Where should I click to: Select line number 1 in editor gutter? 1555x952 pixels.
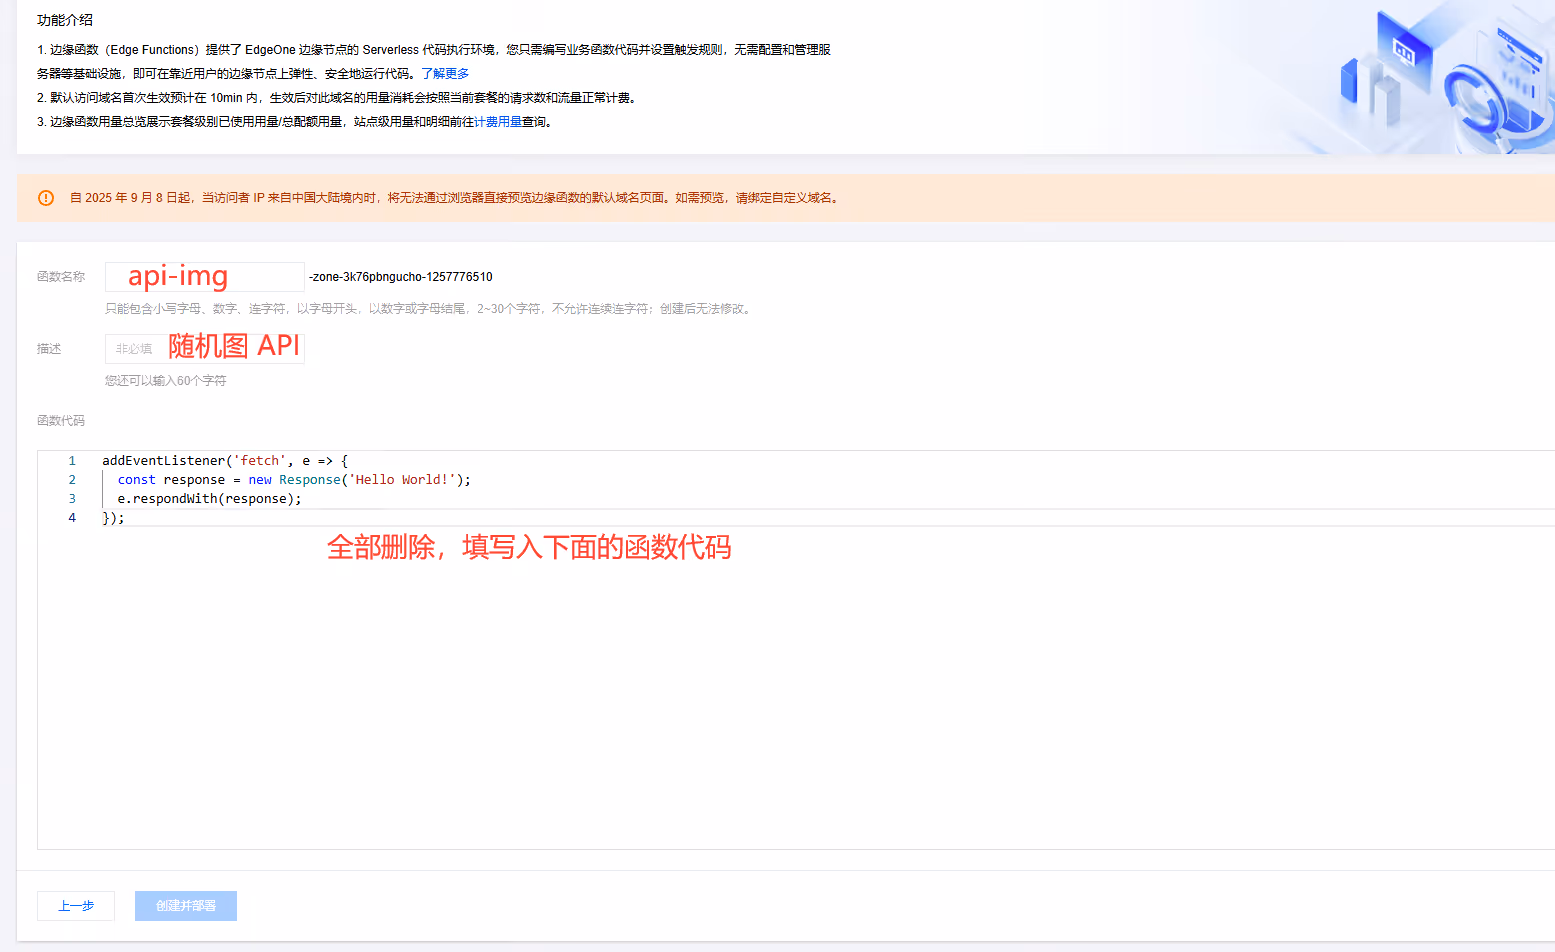point(72,461)
